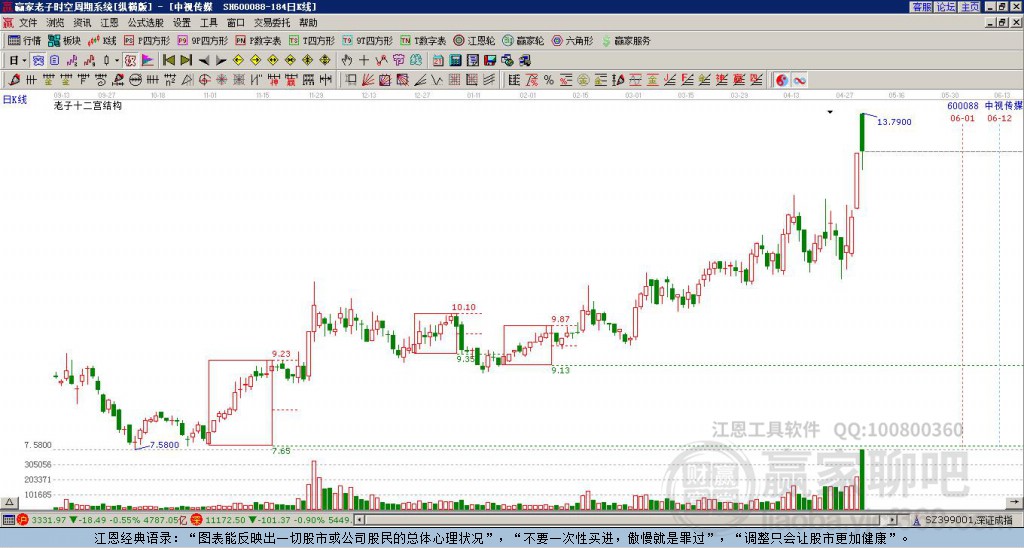Open the T数字表 tool
This screenshot has height=548, width=1024.
pyautogui.click(x=423, y=40)
